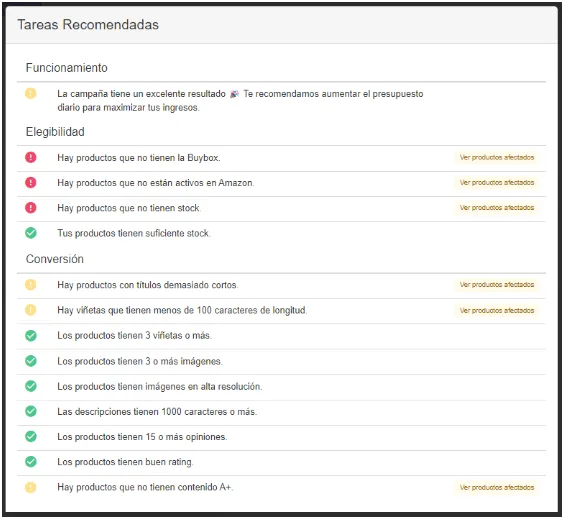565x520 pixels.
Task: Click the 'Elegibilidad' section heading
Action: coord(55,132)
